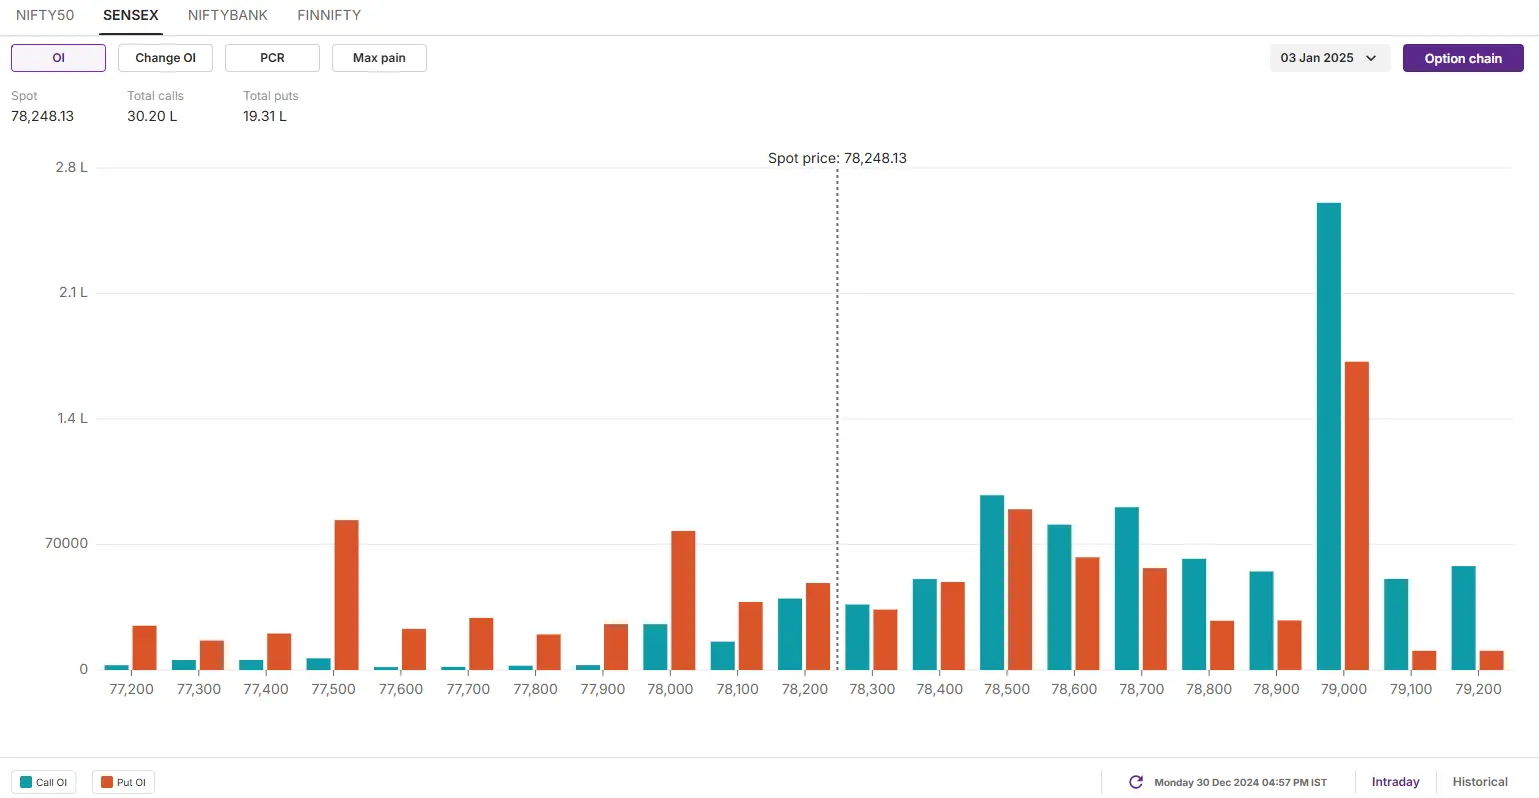Click the 77,500 put OI bar

click(x=346, y=595)
